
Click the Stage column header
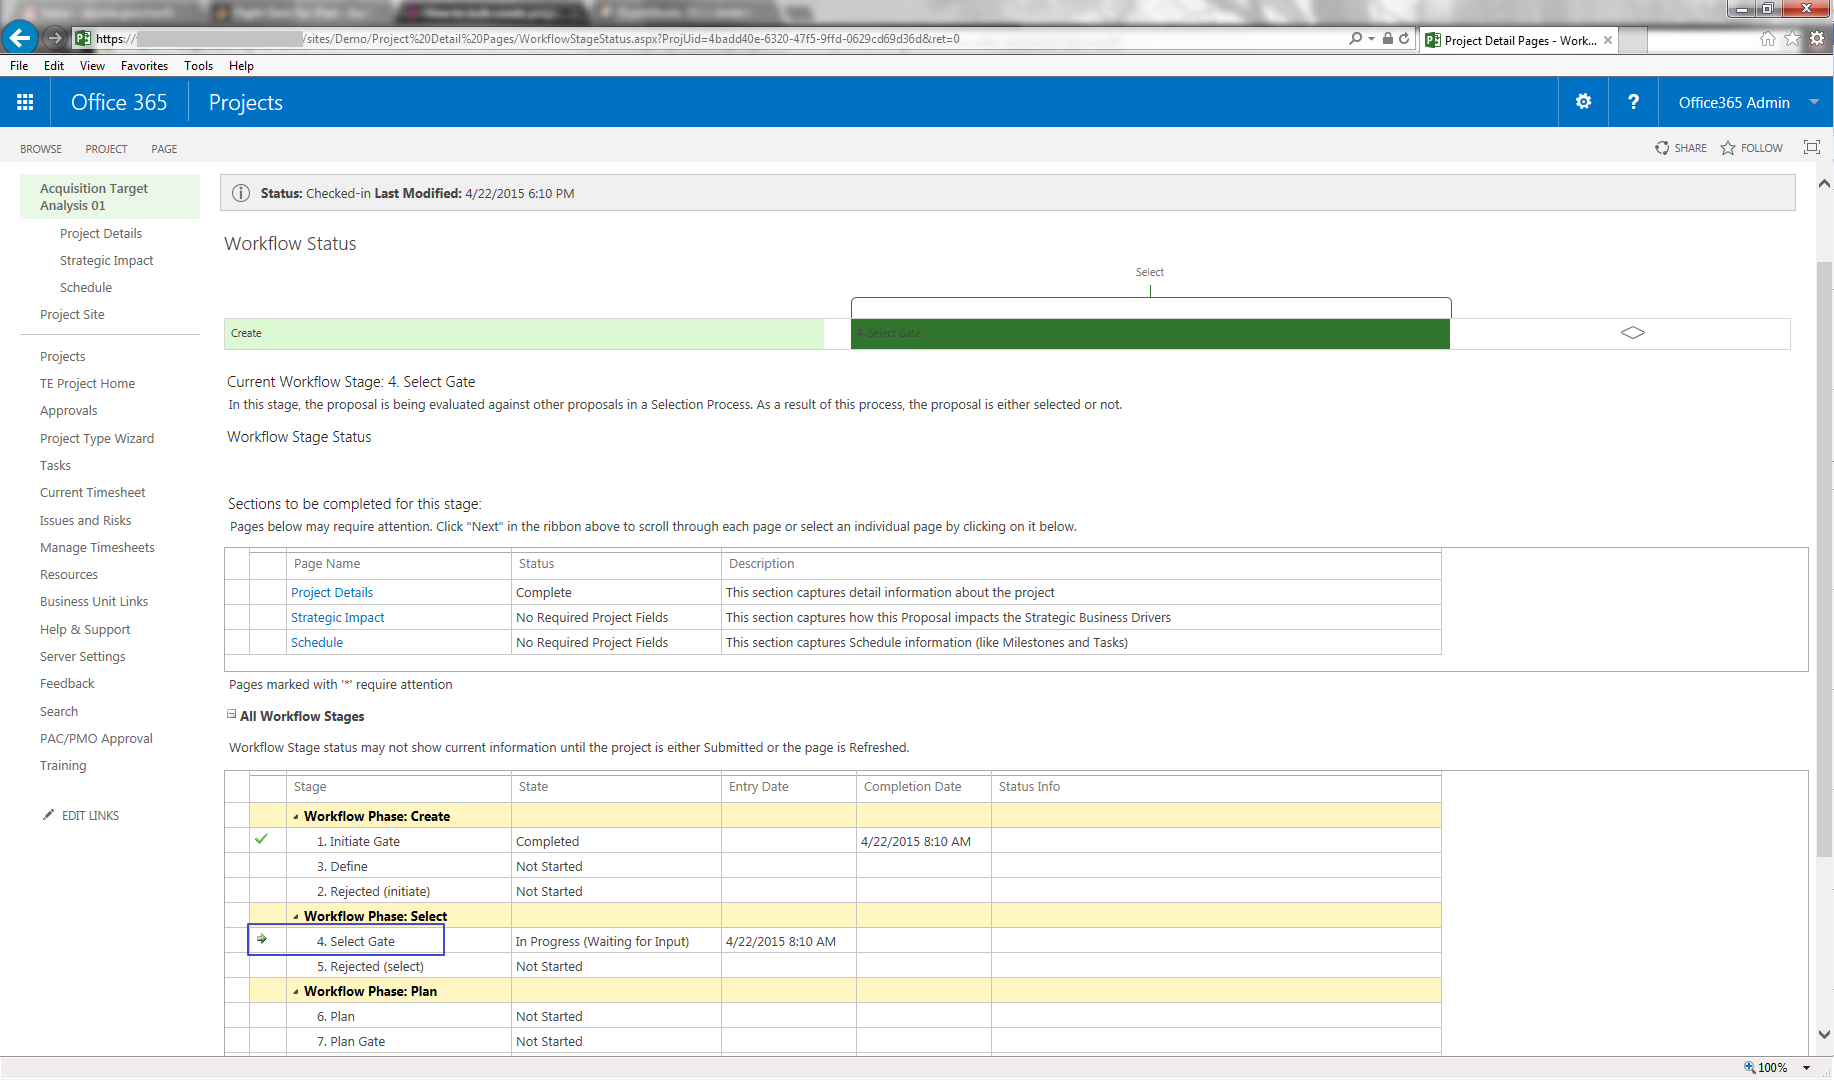310,786
